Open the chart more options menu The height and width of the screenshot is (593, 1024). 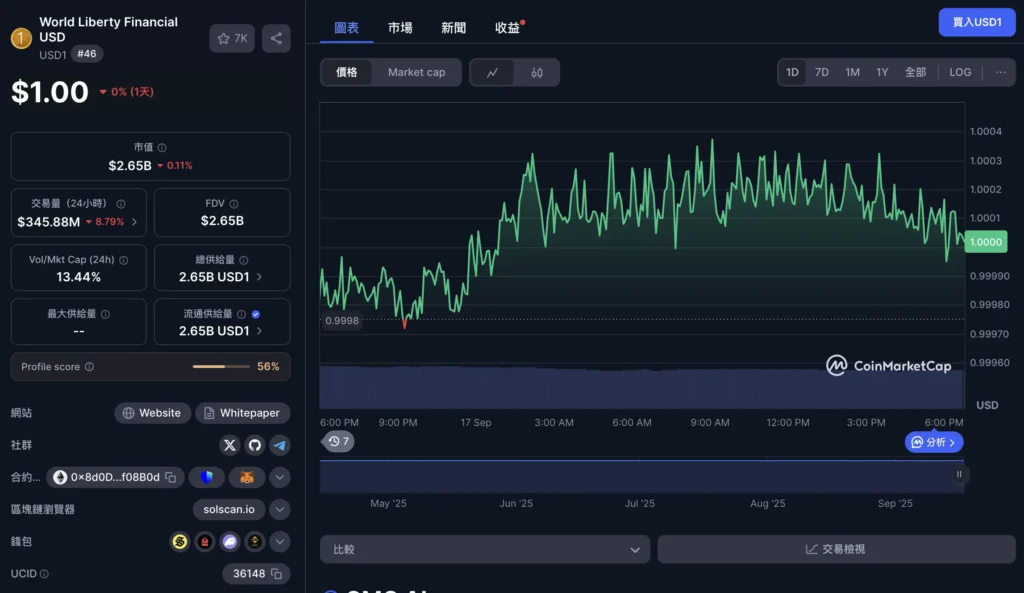(x=1000, y=72)
